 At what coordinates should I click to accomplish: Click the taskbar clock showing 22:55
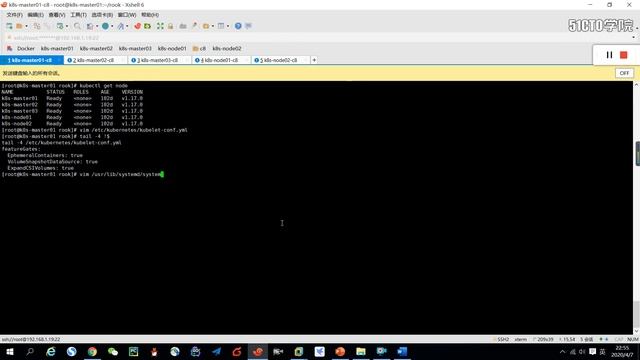tap(622, 351)
